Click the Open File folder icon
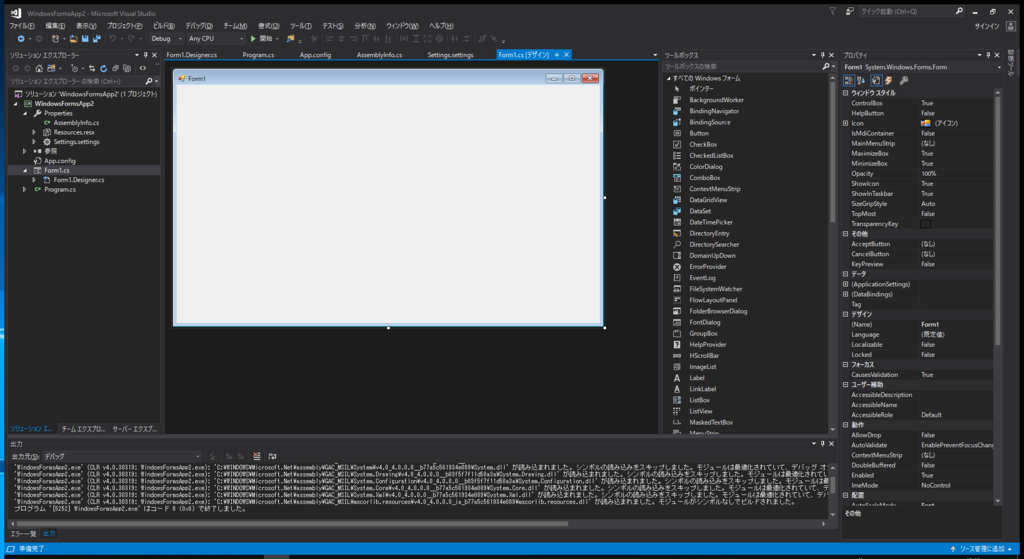 coord(73,39)
